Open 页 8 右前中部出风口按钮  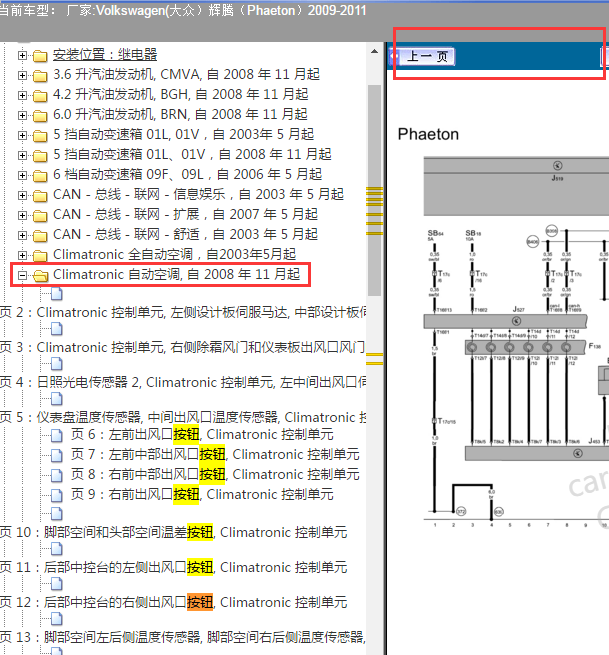click(215, 475)
